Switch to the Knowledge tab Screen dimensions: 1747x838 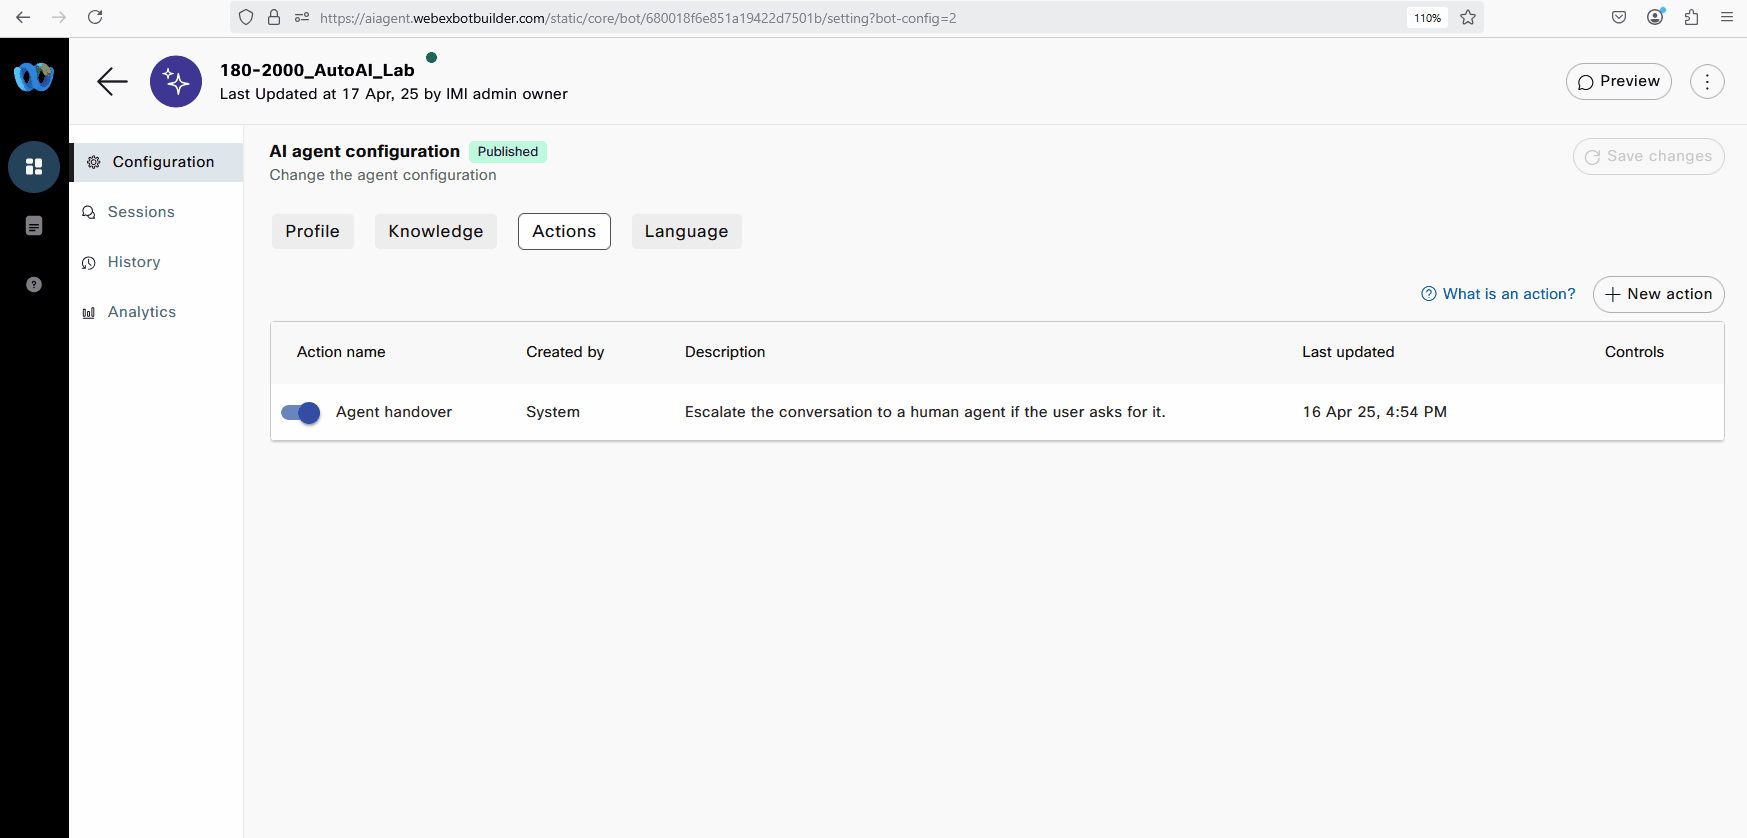435,232
